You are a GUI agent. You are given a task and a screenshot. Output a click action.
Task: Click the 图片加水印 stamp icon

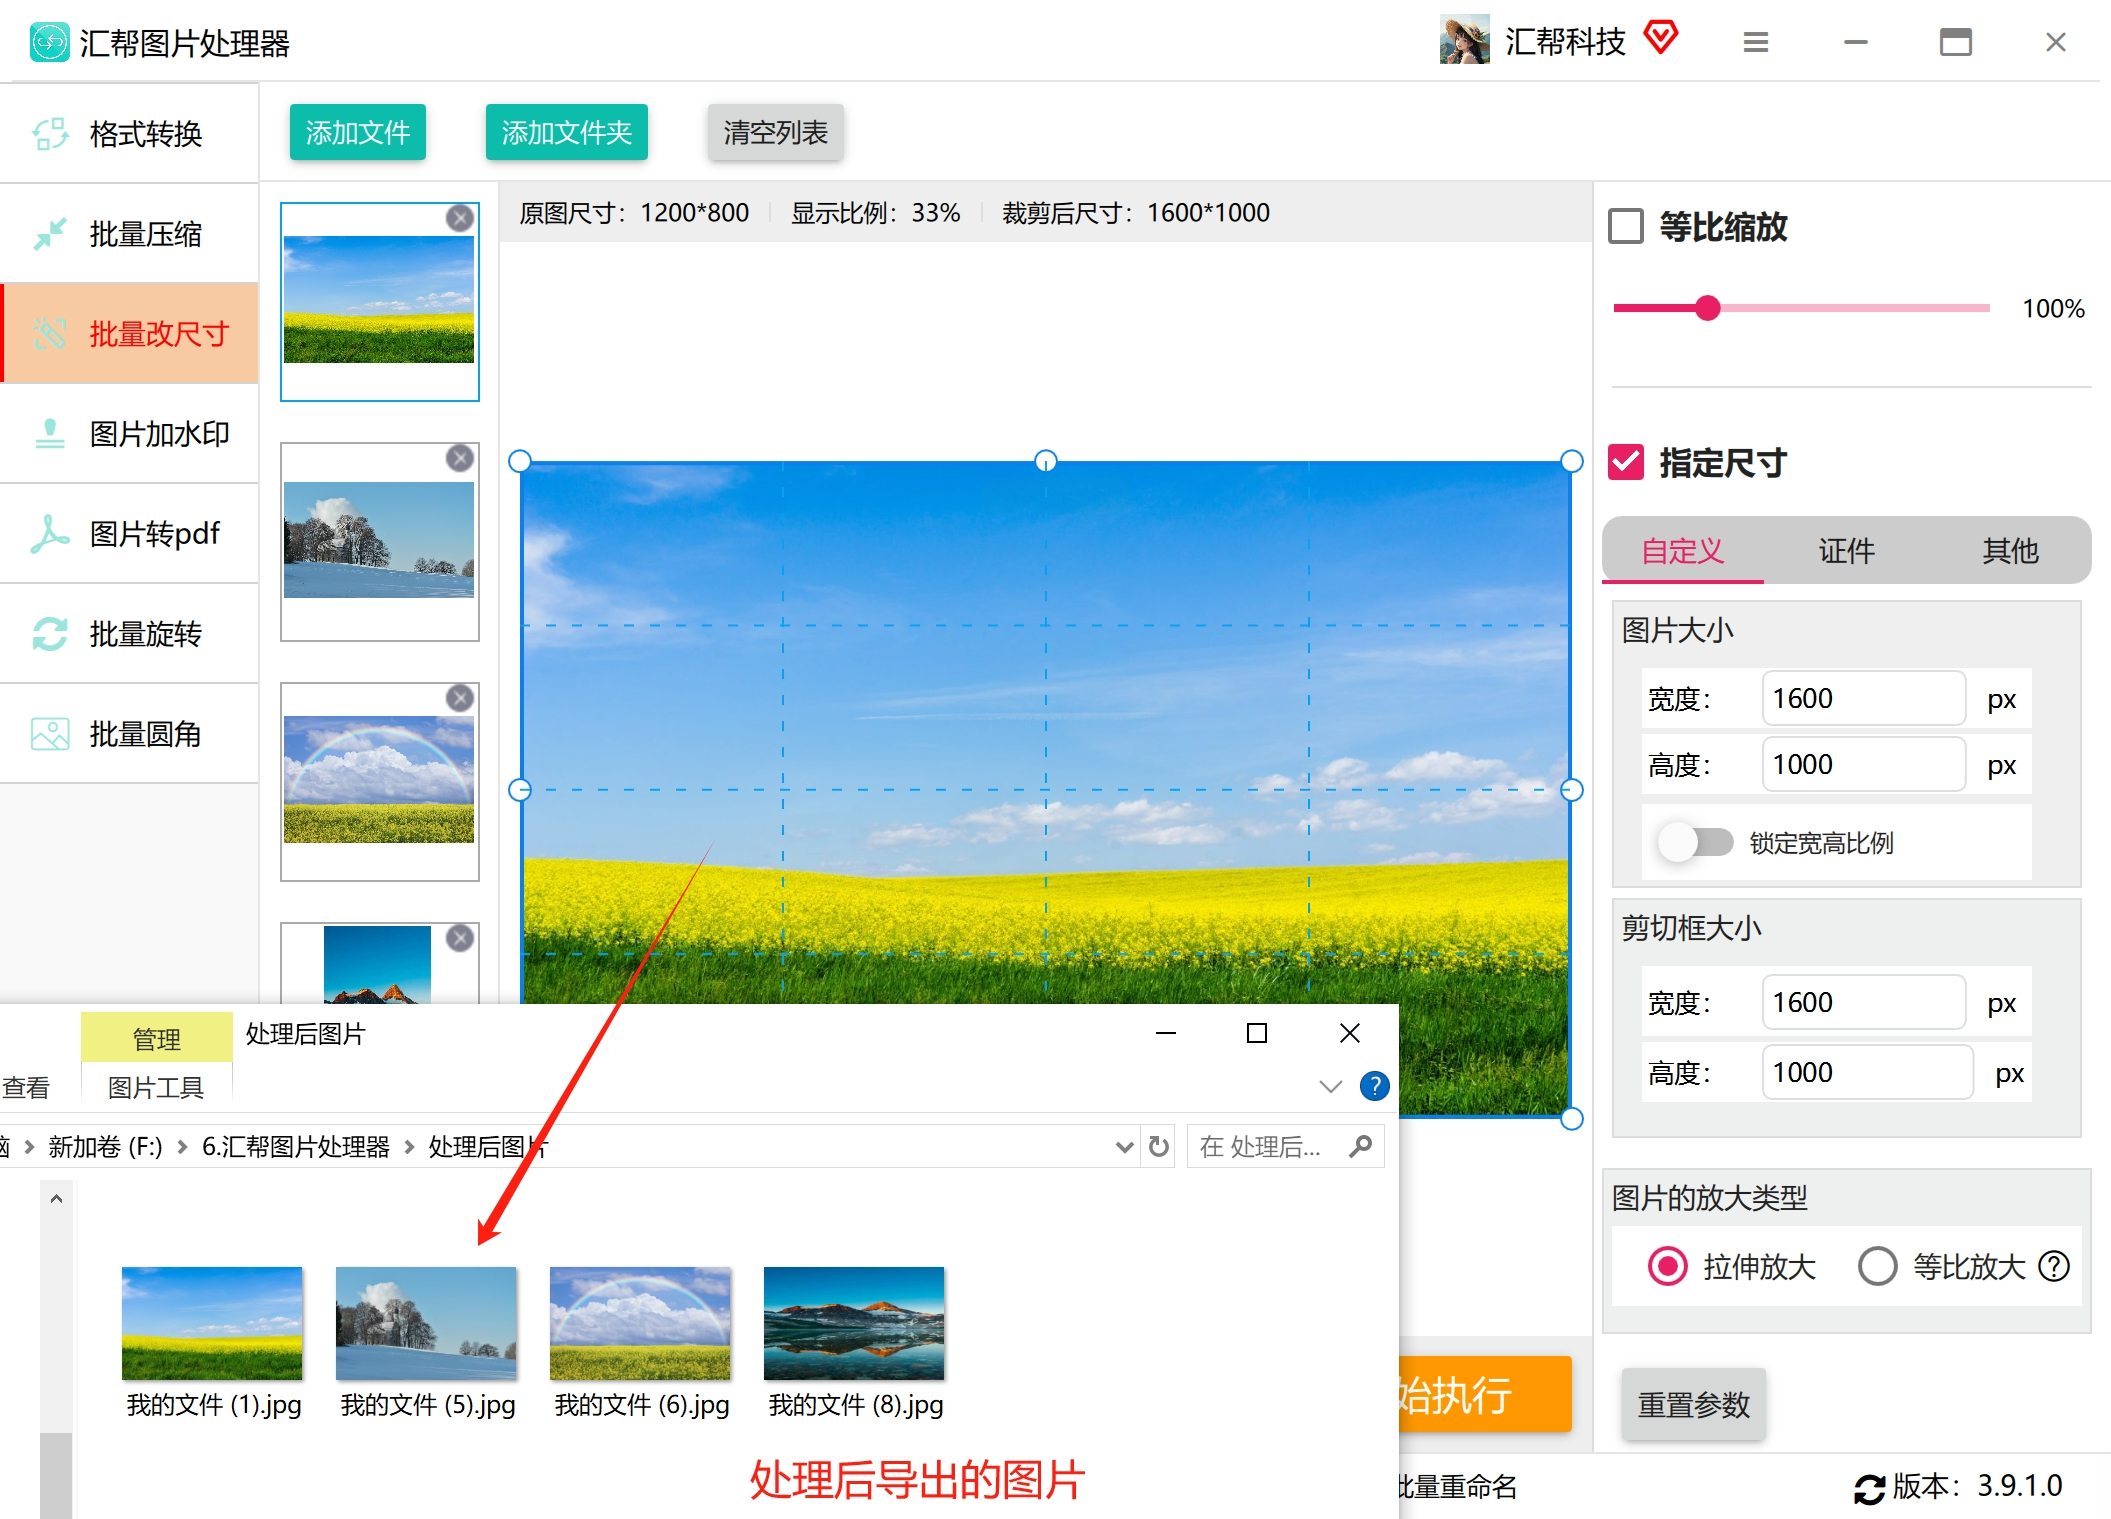(x=50, y=433)
